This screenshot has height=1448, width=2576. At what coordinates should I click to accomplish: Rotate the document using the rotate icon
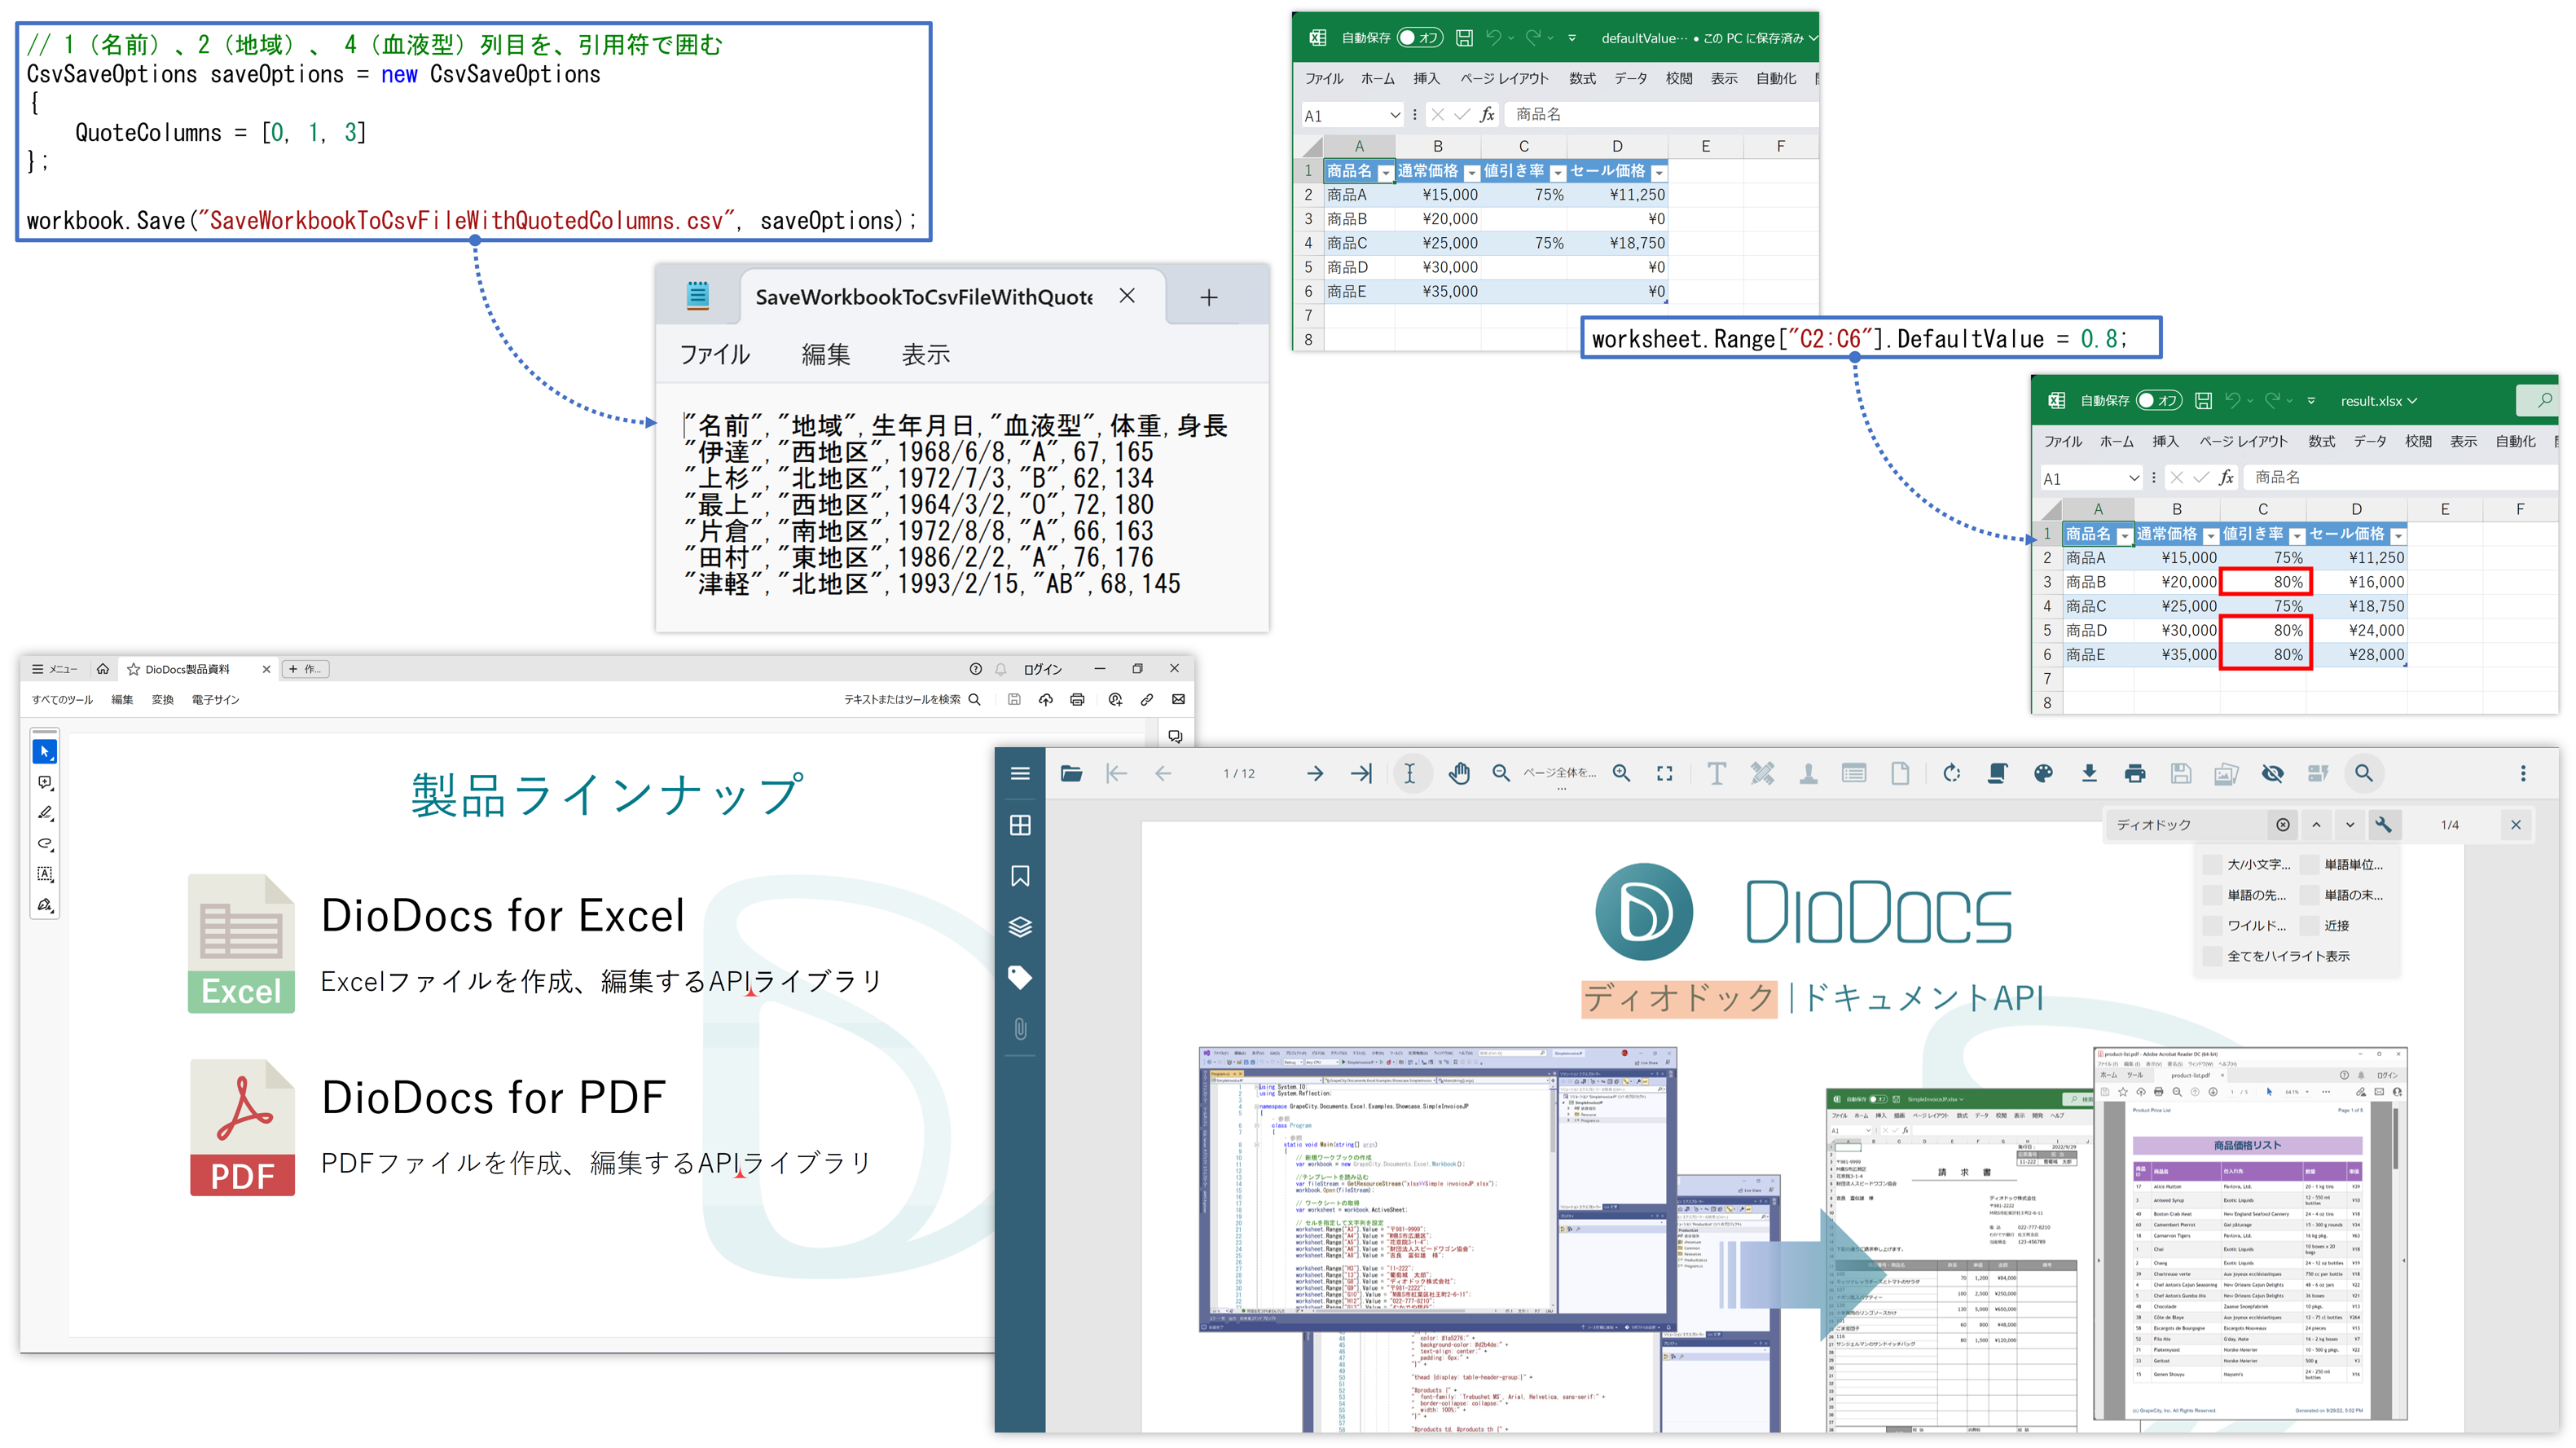click(x=1951, y=773)
